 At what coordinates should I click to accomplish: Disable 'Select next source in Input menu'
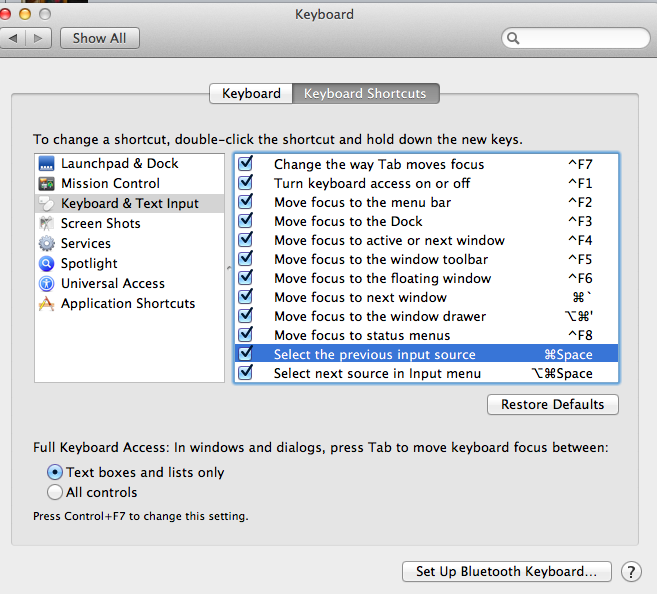pyautogui.click(x=246, y=373)
